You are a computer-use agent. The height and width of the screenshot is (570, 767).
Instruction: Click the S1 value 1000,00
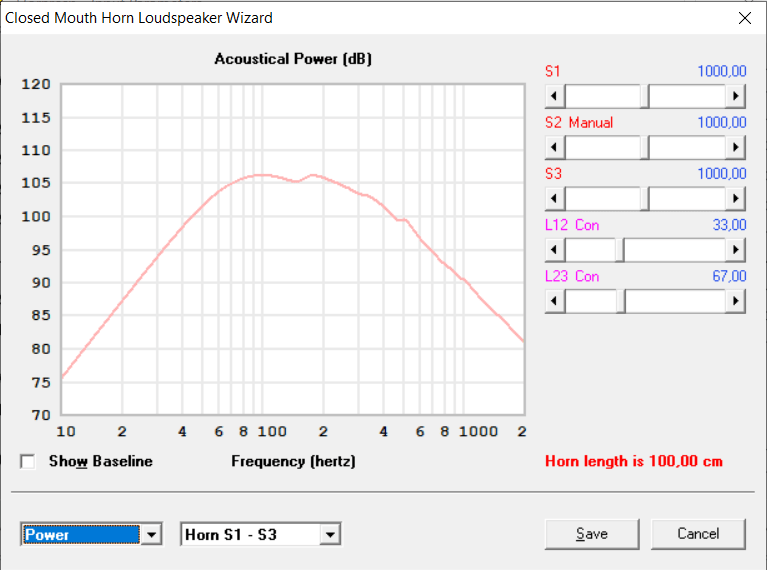[722, 71]
